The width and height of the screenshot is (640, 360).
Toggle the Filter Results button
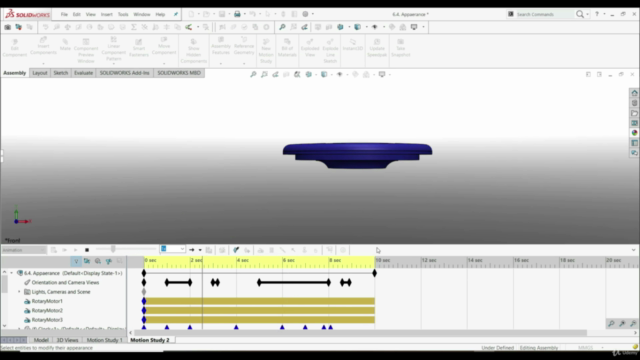point(120,261)
